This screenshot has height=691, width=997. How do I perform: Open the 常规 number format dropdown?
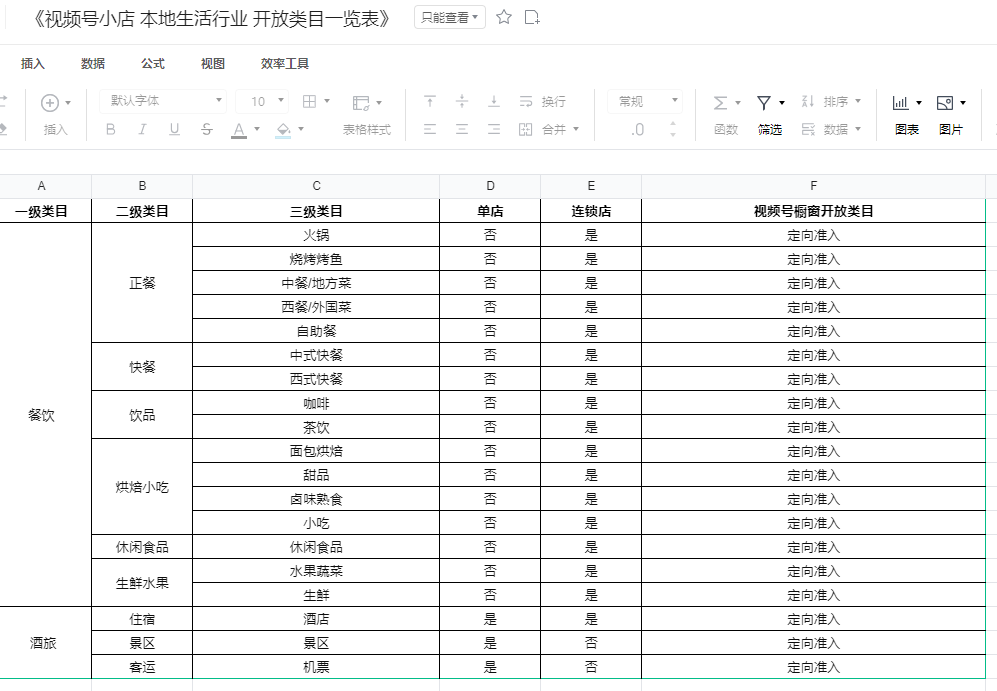[x=645, y=101]
